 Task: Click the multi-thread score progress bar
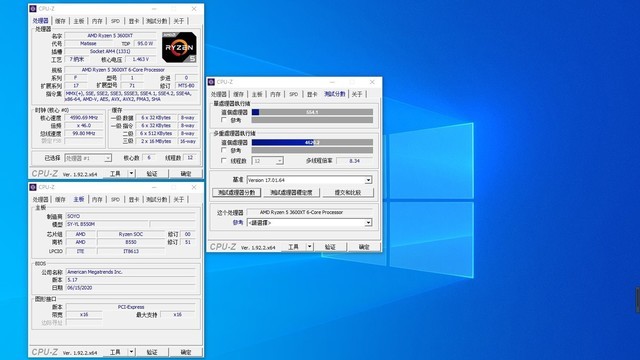coord(312,142)
